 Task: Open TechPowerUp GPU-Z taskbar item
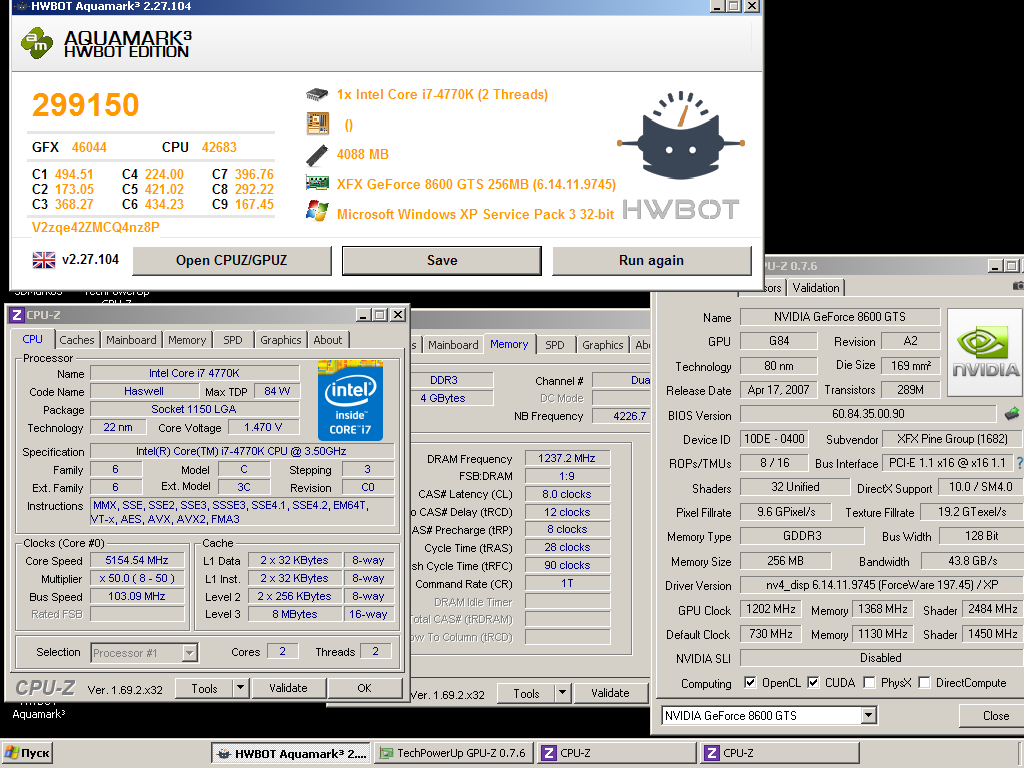[x=455, y=754]
